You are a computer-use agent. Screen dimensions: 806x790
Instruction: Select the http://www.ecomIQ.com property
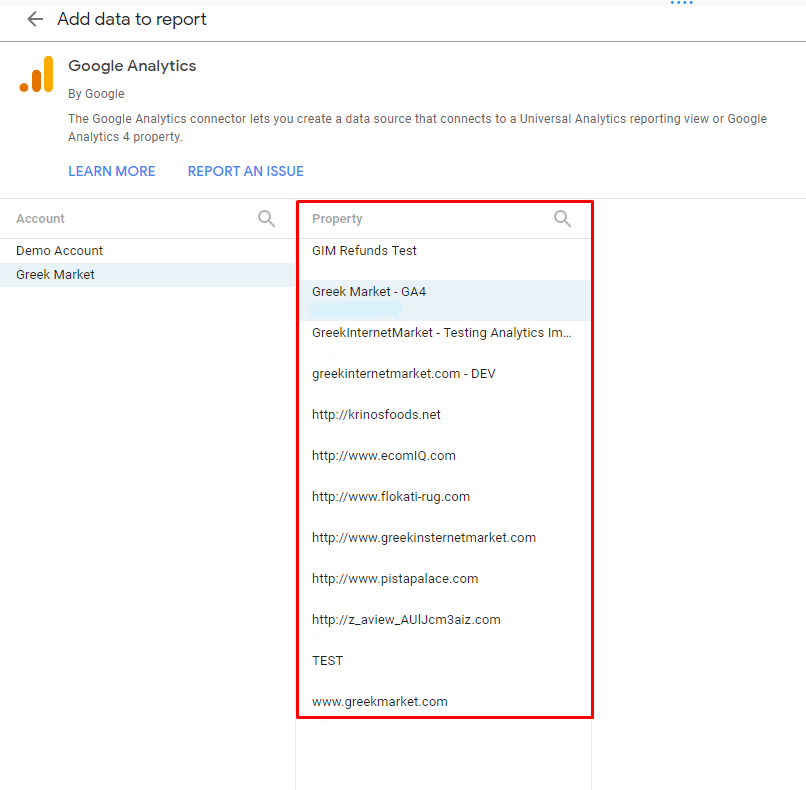(384, 456)
